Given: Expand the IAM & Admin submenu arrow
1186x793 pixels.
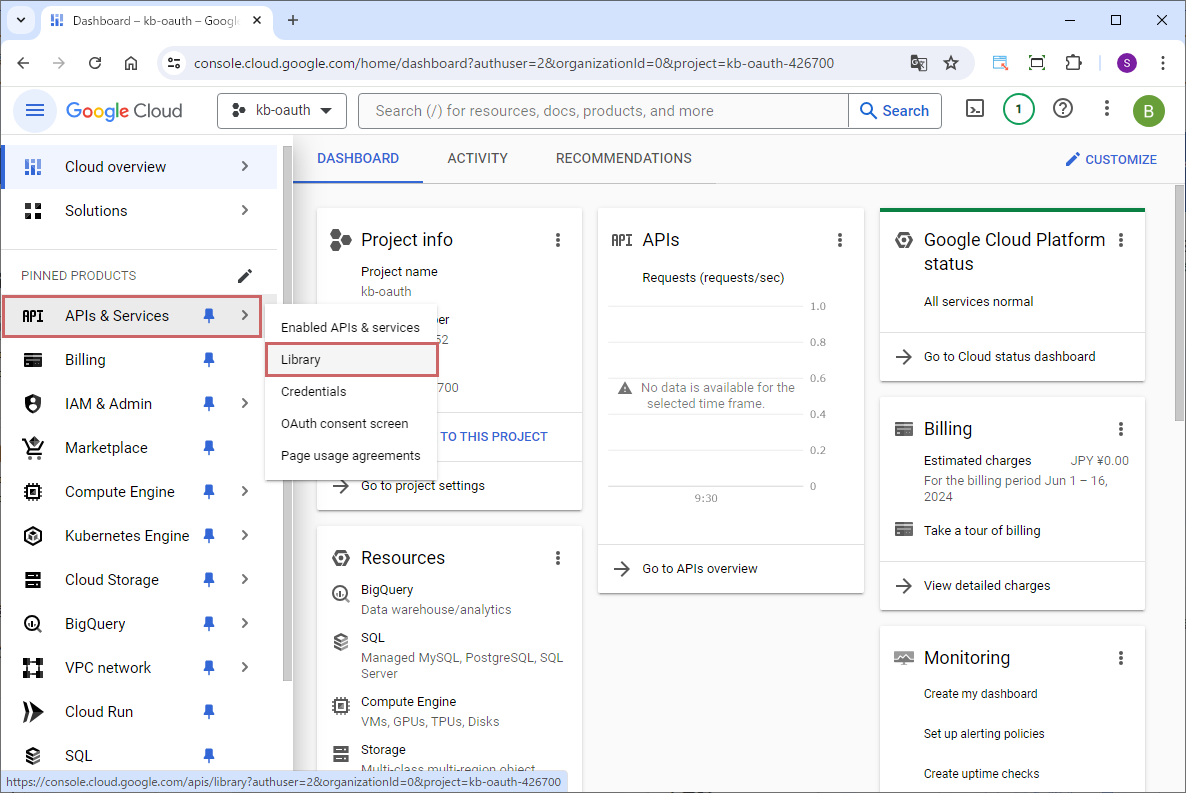Looking at the screenshot, I should (245, 404).
